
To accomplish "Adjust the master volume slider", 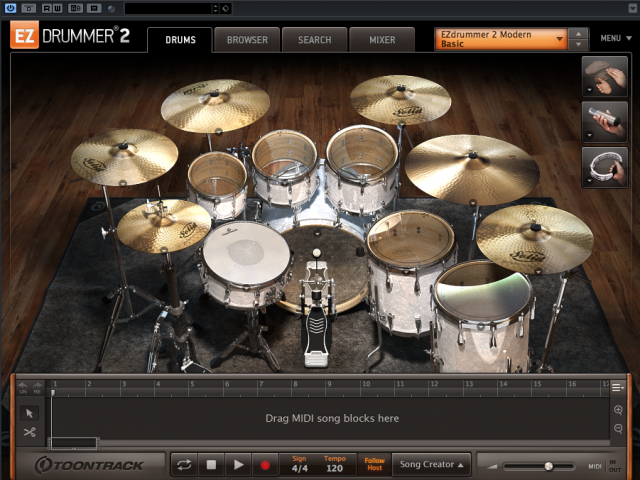I will click(x=549, y=466).
